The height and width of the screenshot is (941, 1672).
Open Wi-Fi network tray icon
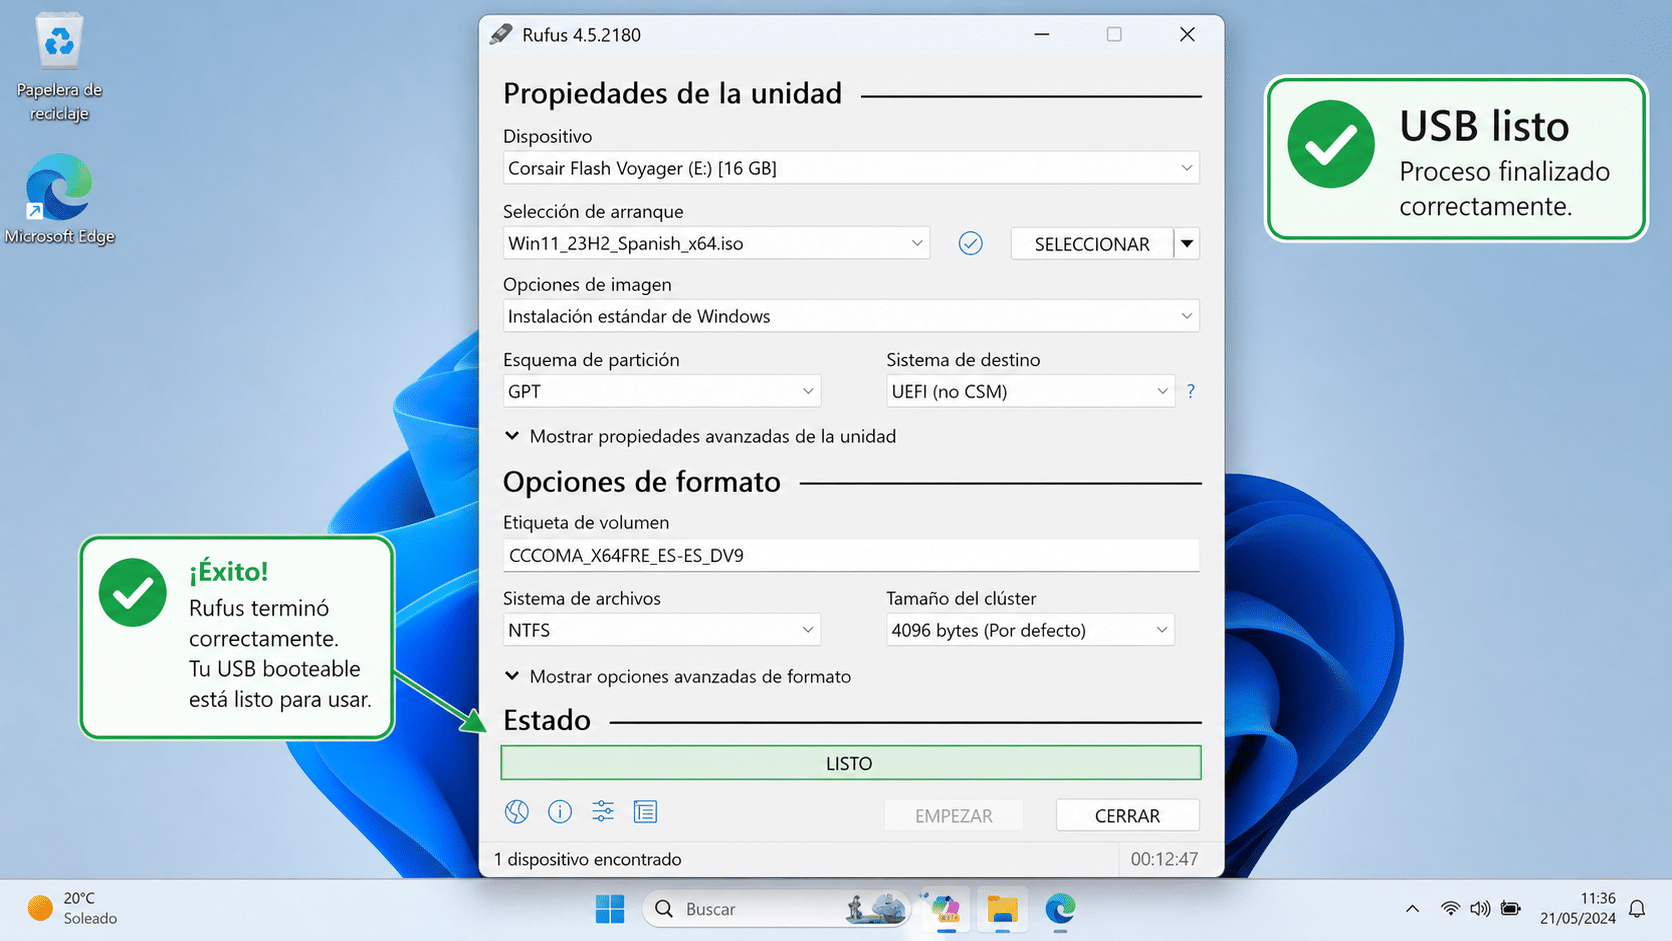[x=1450, y=909]
